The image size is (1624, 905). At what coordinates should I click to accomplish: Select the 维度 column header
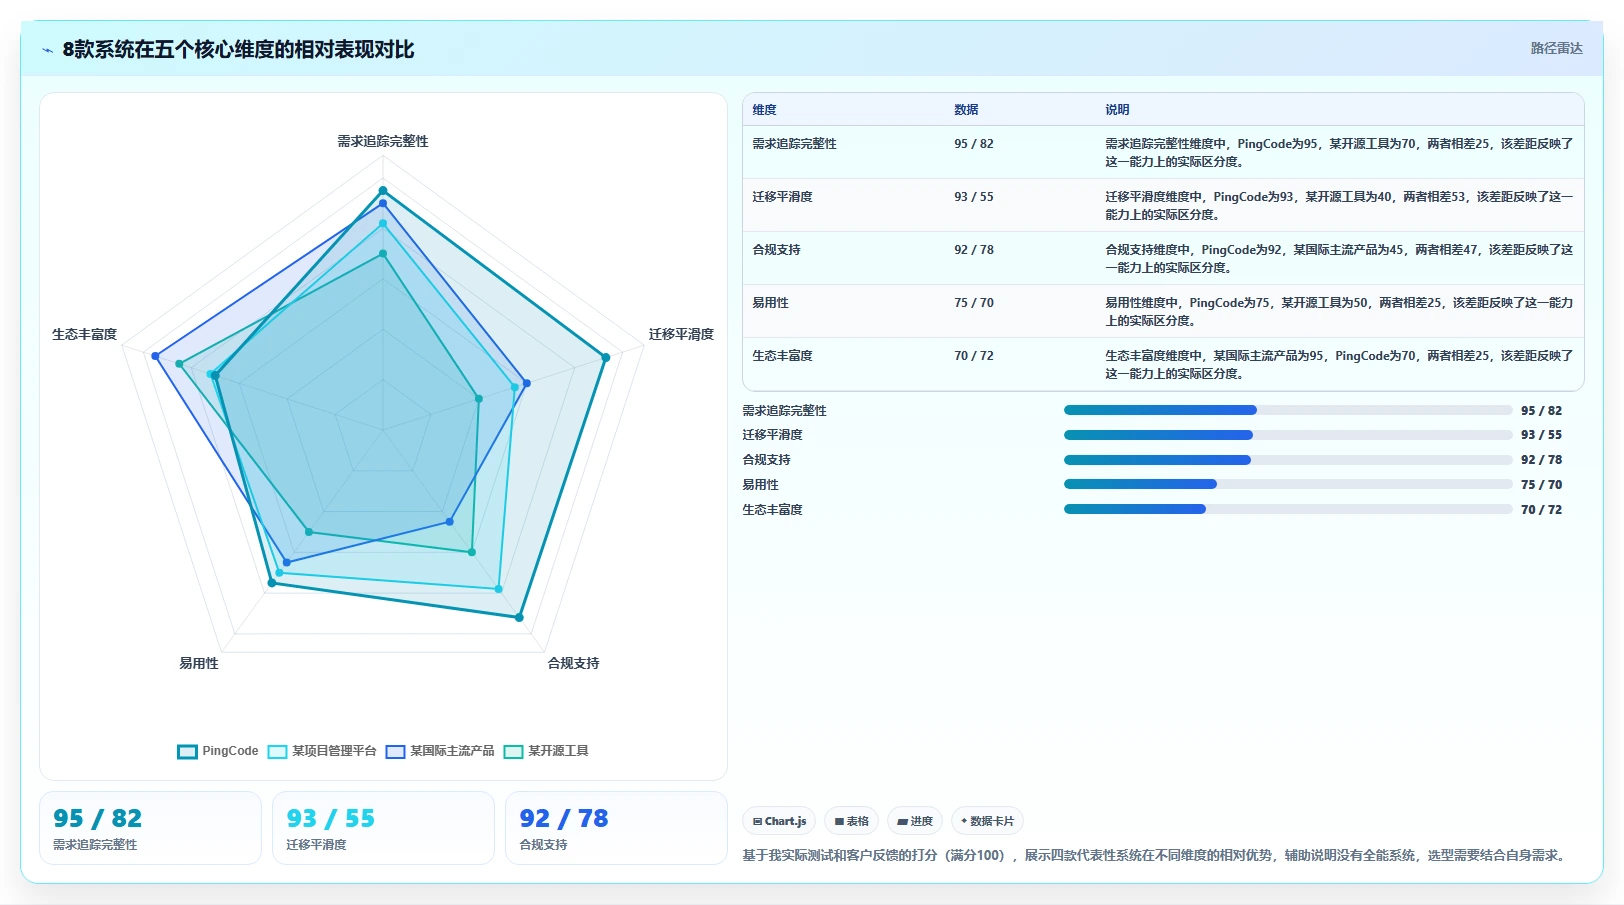(764, 110)
